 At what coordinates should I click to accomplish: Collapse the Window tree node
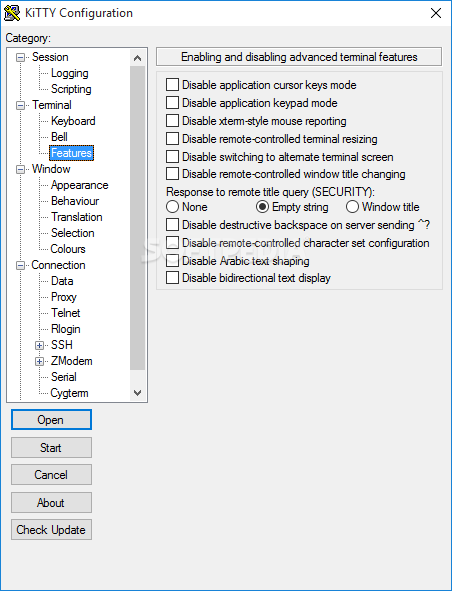(20, 169)
